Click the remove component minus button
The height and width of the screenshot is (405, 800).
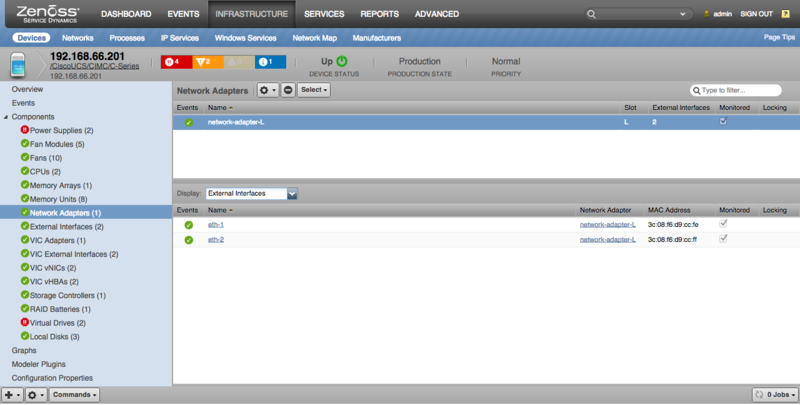[x=288, y=90]
